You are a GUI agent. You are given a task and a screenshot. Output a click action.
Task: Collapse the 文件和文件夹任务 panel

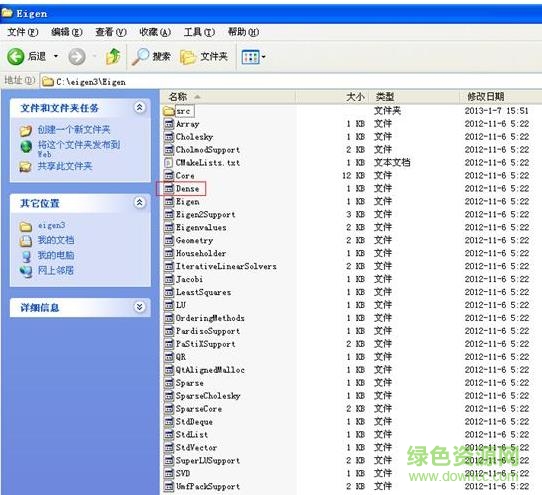tap(139, 108)
